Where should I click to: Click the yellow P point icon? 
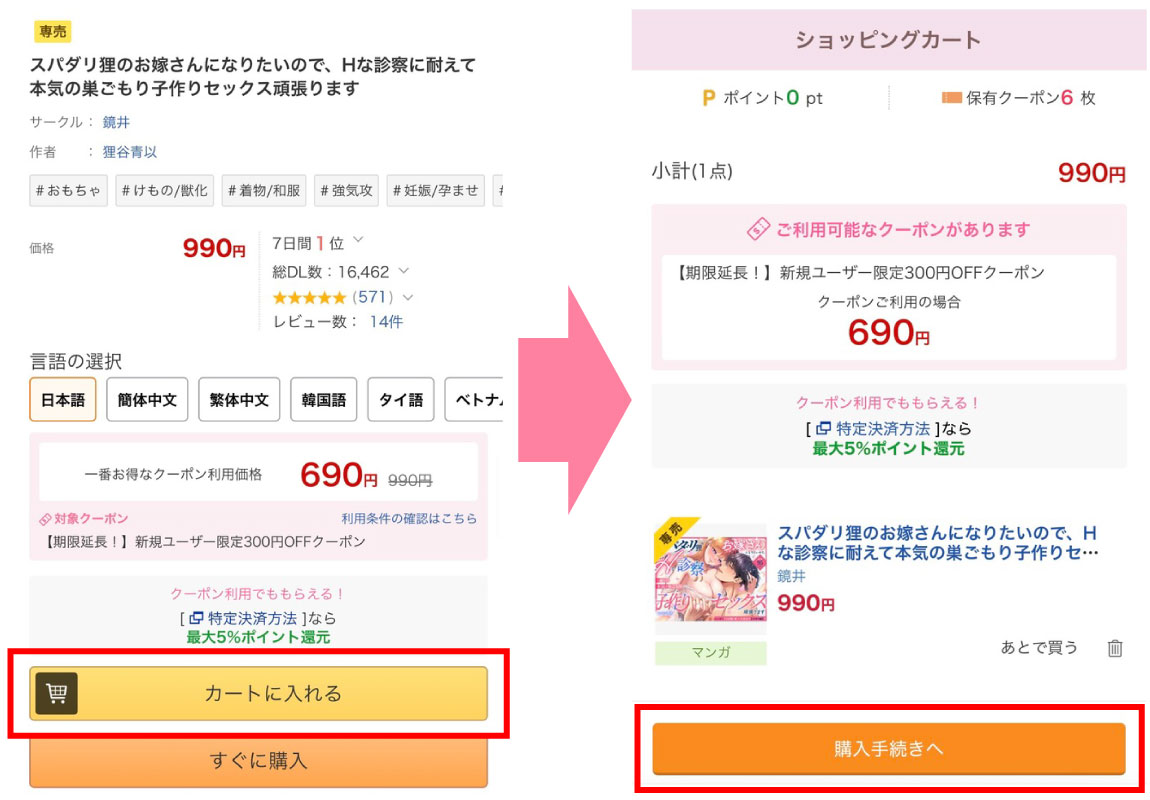pos(709,98)
